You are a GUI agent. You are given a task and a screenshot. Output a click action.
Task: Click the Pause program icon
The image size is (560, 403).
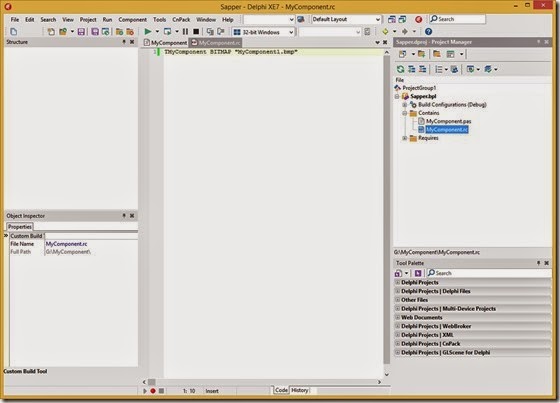(185, 32)
